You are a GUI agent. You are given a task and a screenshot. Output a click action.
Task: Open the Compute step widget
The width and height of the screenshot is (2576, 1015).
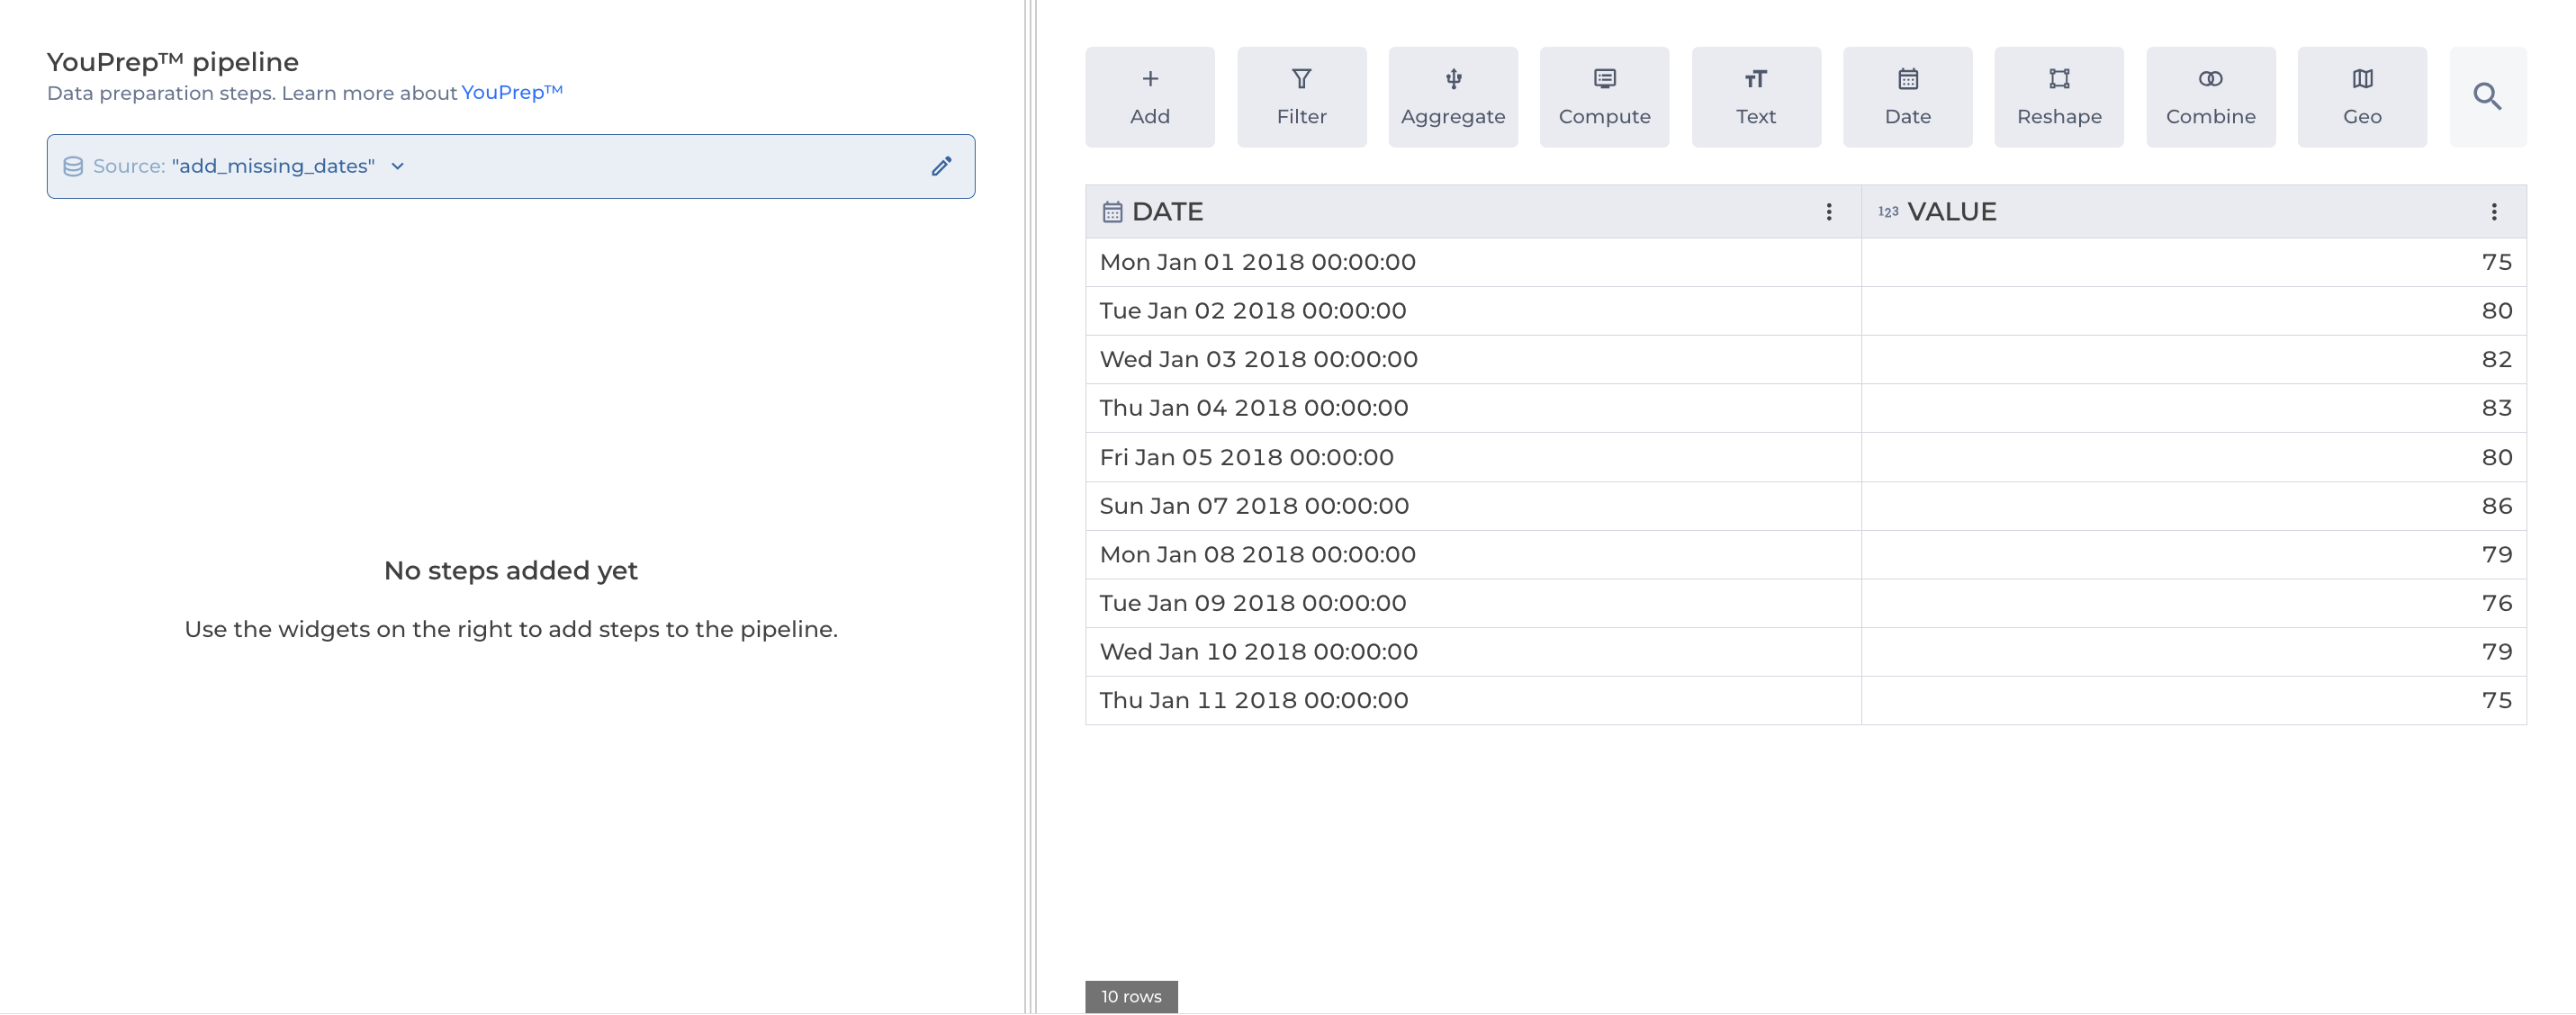pos(1604,96)
